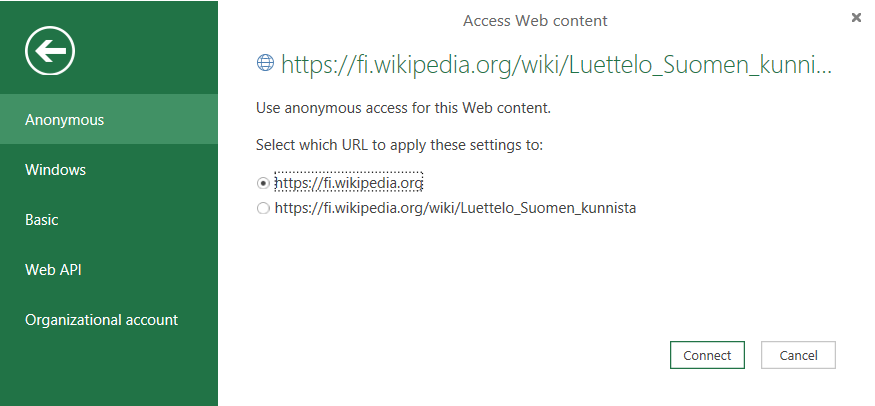Close the Access Web content dialog
875x406 pixels.
856,18
